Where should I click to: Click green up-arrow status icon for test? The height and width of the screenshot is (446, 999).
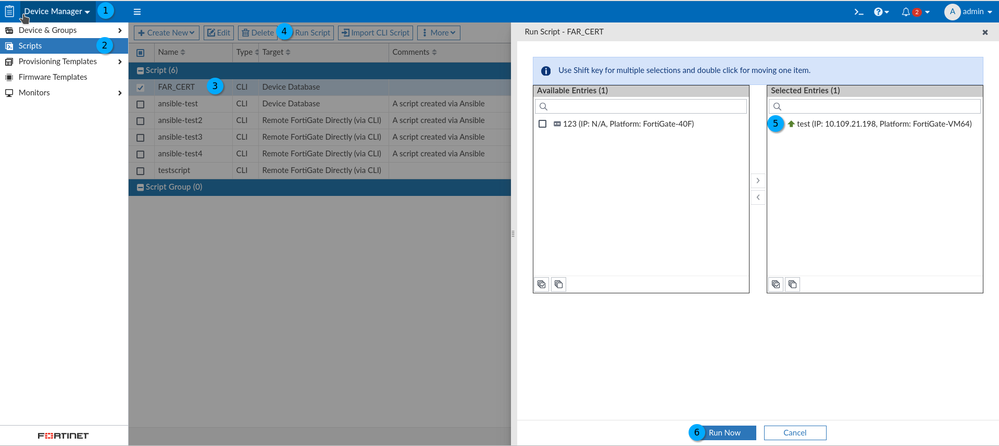pyautogui.click(x=791, y=124)
